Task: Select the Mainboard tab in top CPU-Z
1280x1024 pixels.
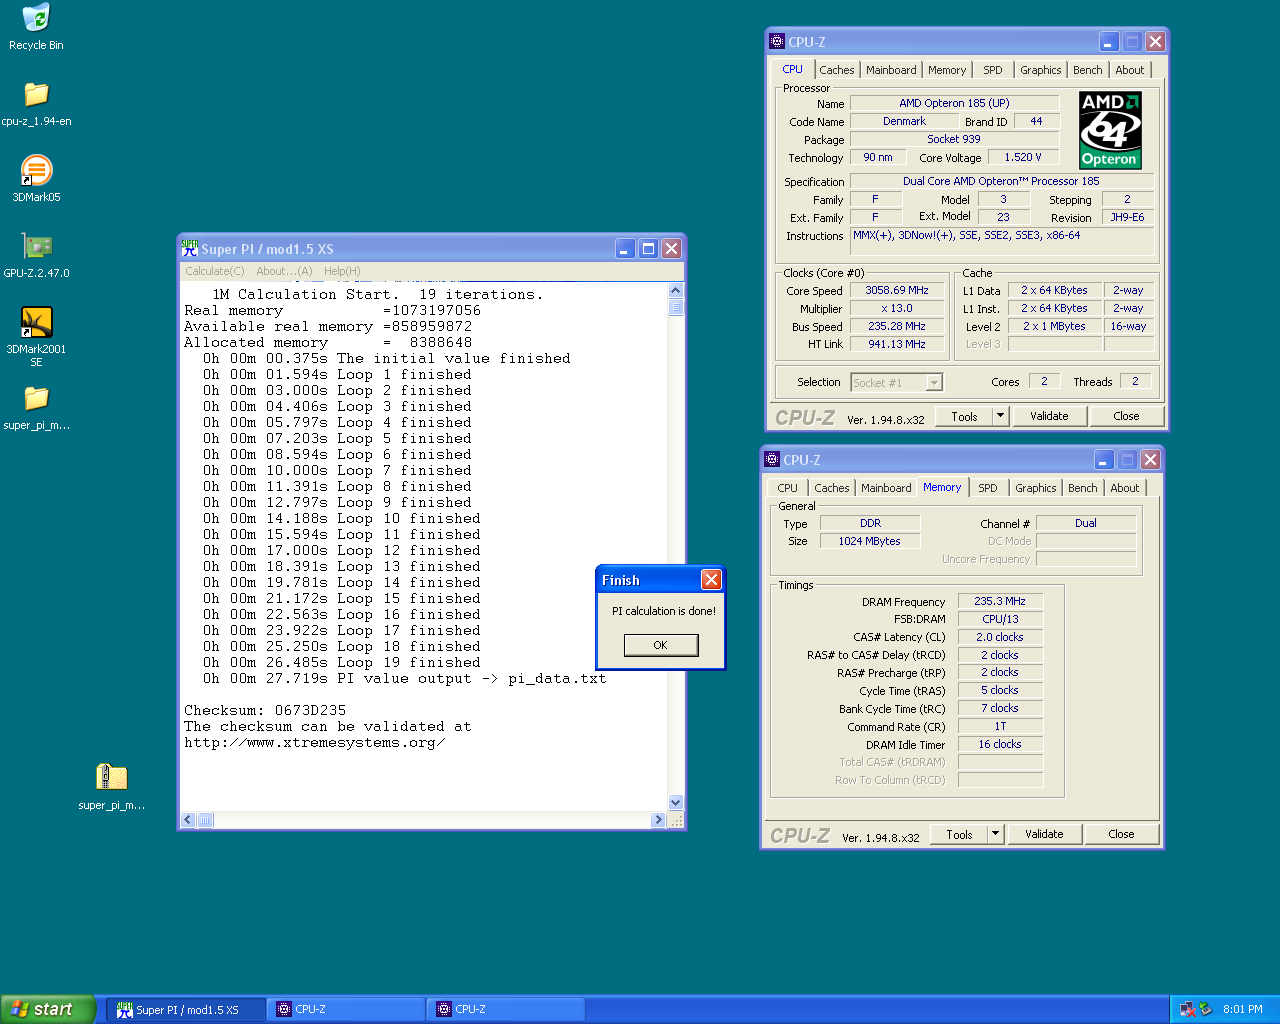Action: [x=891, y=70]
